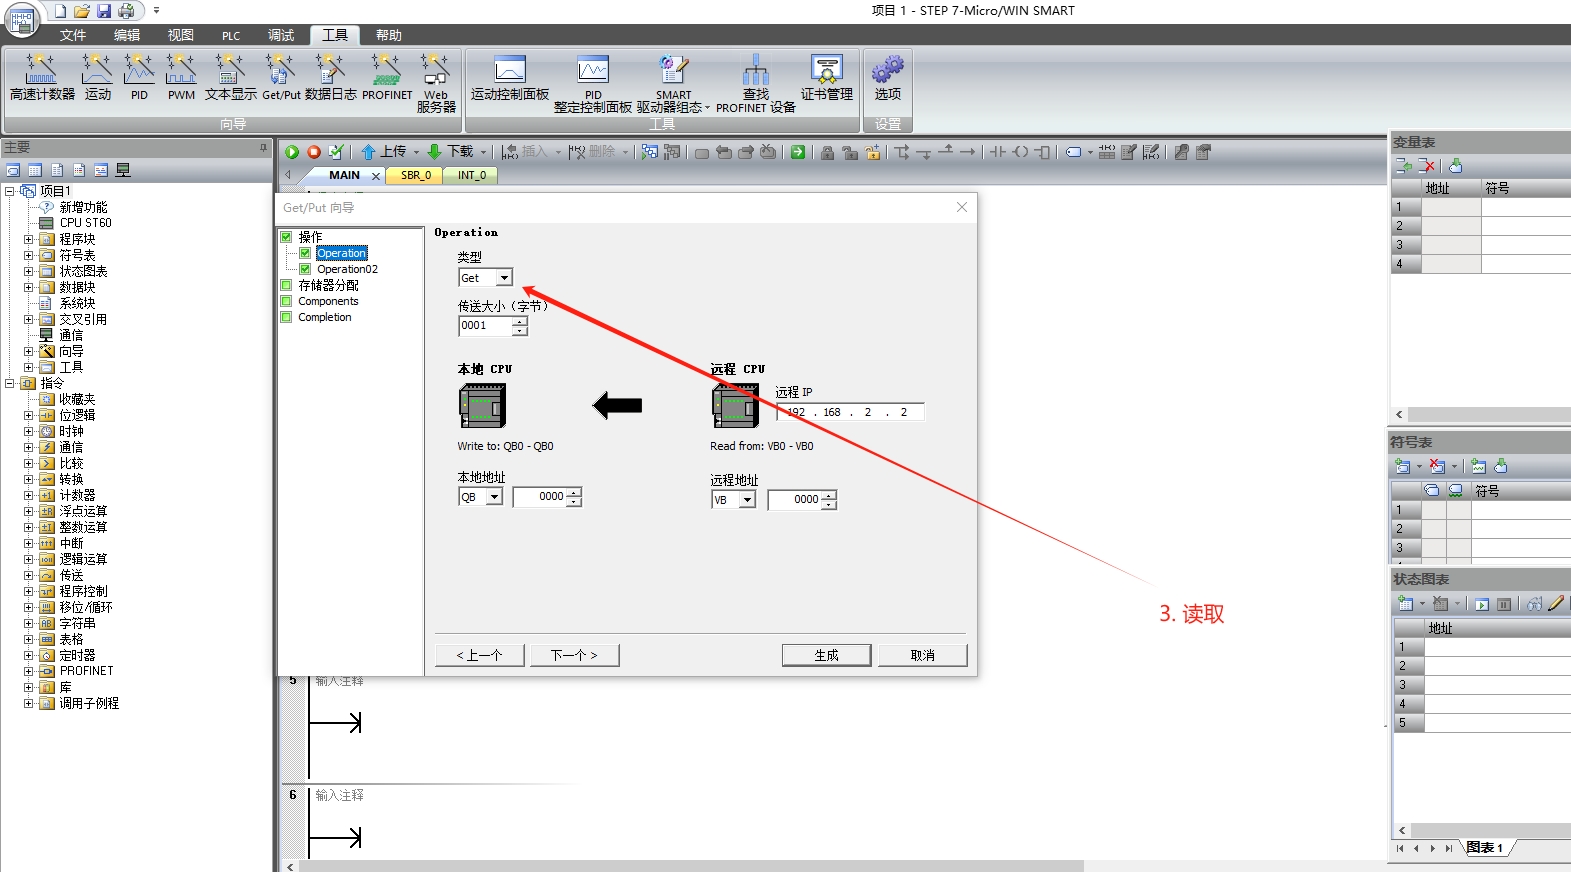Open the local address QB dropdown

(x=494, y=497)
